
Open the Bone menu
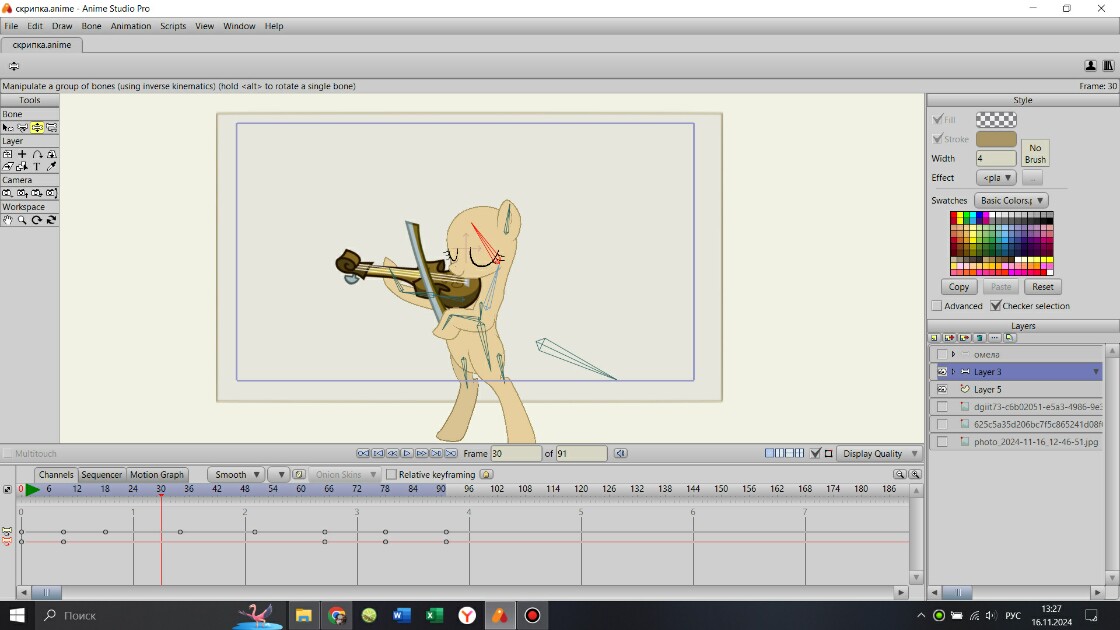click(91, 26)
